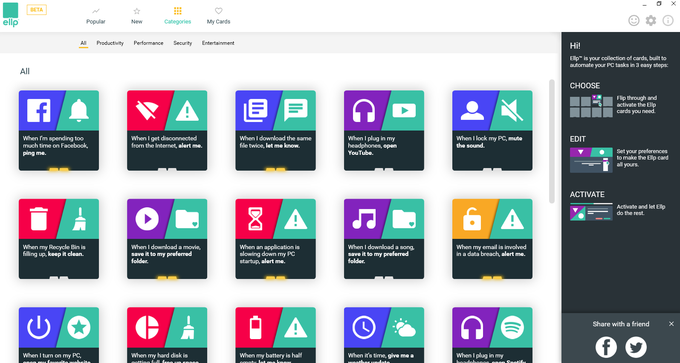680x363 pixels.
Task: Open the headphones open YouTube card
Action: click(x=384, y=131)
